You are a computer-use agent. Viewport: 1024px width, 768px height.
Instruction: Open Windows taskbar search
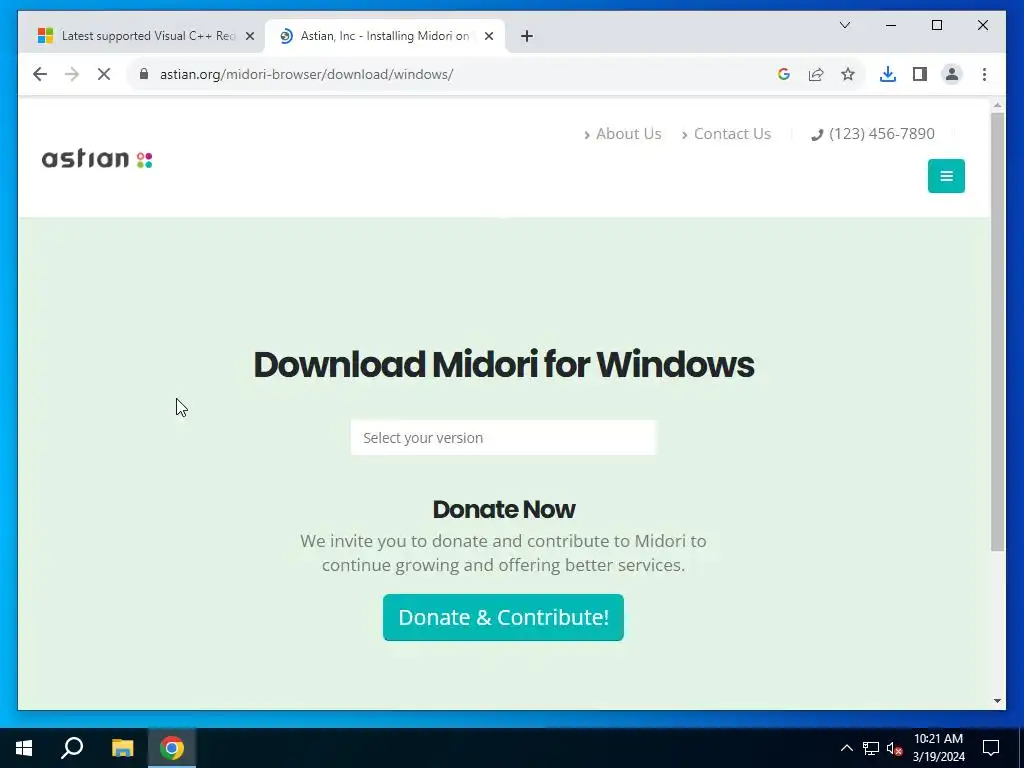pyautogui.click(x=72, y=748)
